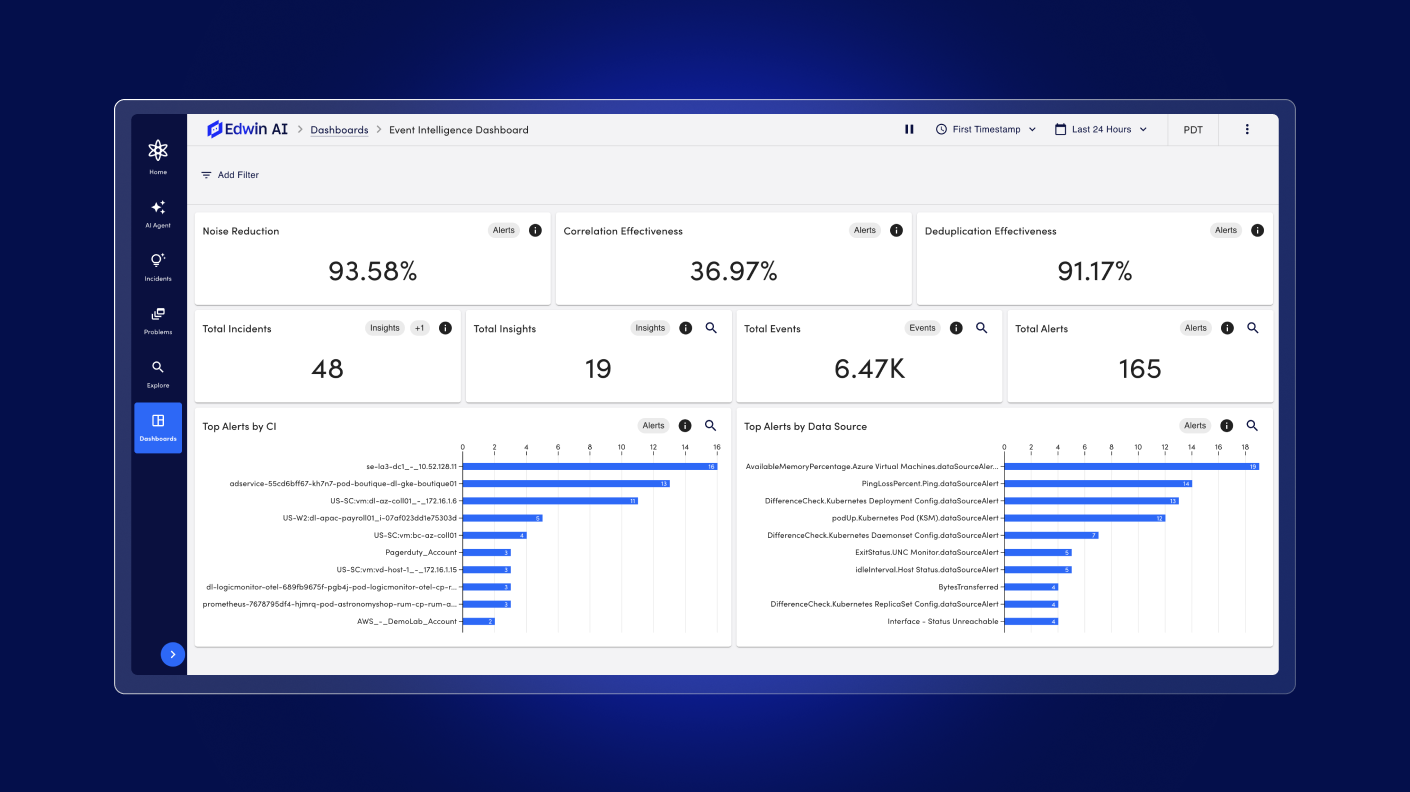Click the +1 tag on Total Incidents

pyautogui.click(x=420, y=328)
